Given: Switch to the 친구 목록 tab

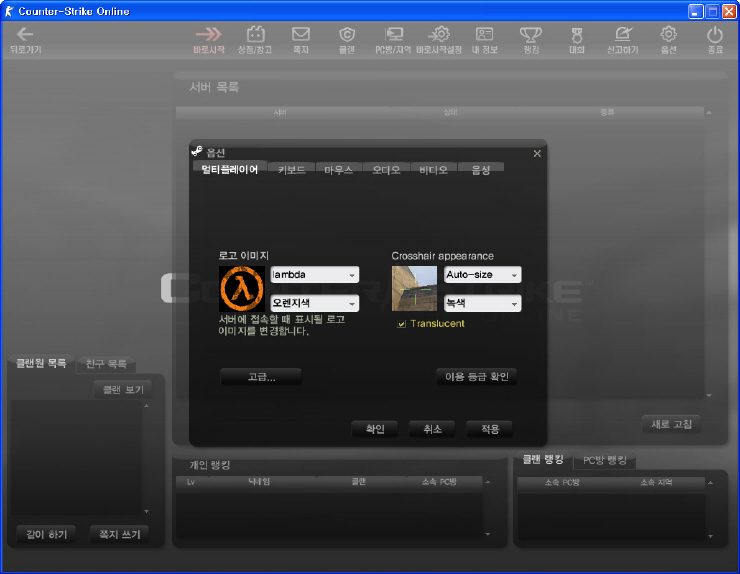Looking at the screenshot, I should (x=106, y=364).
